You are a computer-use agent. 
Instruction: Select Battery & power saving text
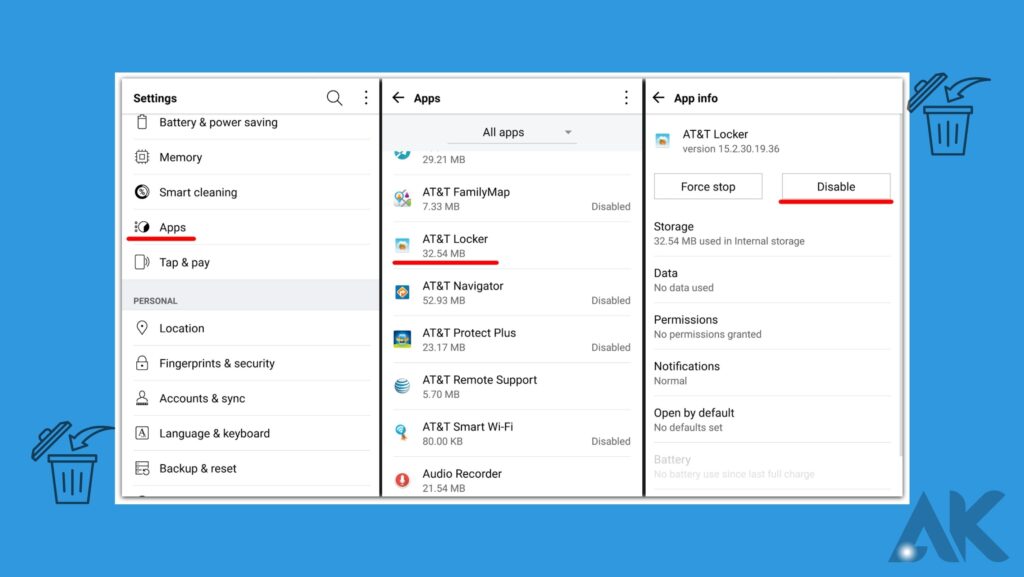pos(218,122)
